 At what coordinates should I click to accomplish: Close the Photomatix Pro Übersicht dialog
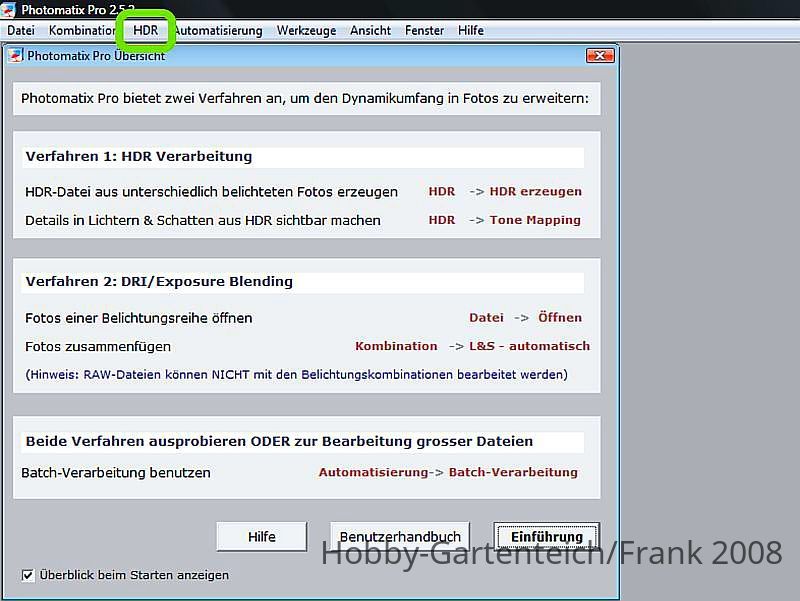point(600,56)
